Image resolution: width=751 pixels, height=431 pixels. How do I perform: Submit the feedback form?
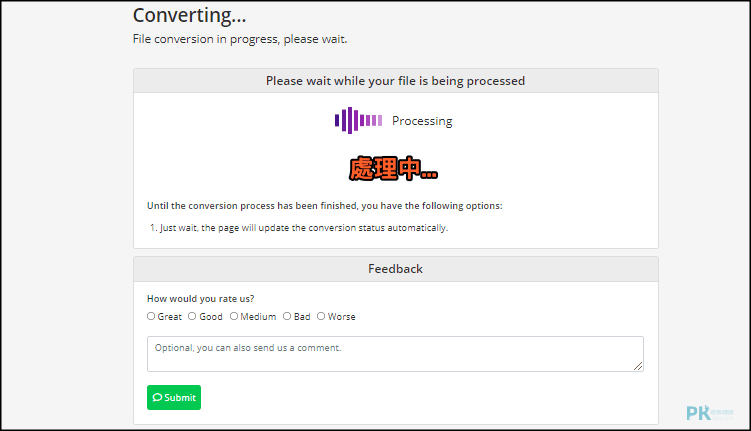click(174, 397)
